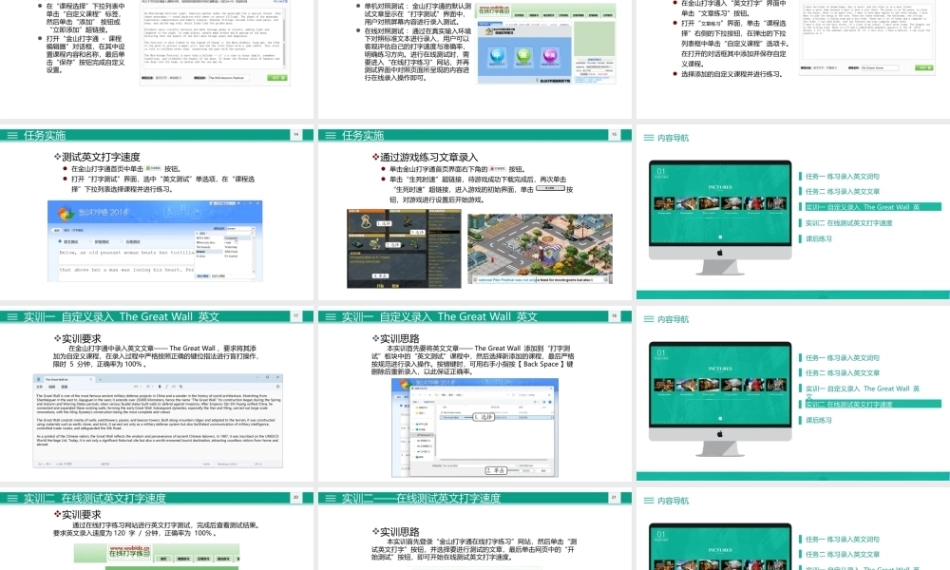Select the top slide describing 在线对照测试
The width and height of the screenshot is (950, 570).
click(475, 59)
